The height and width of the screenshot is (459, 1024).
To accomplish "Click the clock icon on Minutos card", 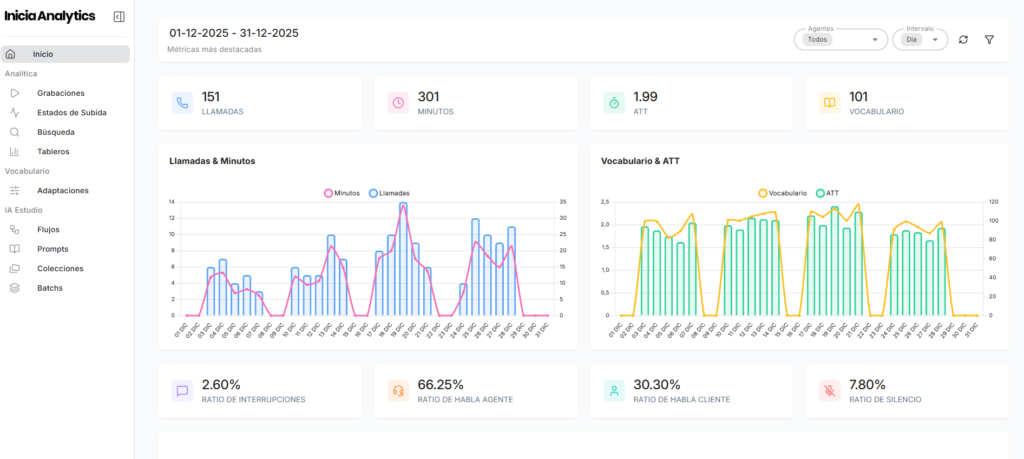I will coord(398,102).
